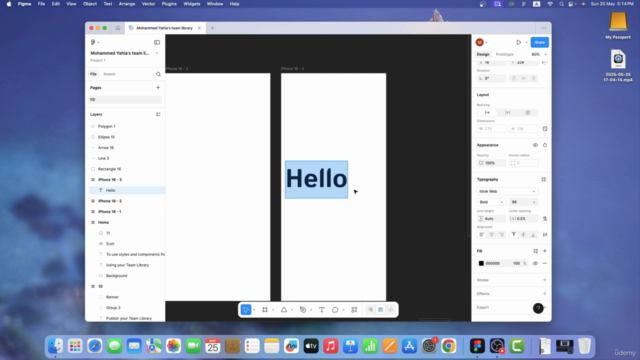The image size is (640, 360).
Task: Click the rotation angle field
Action: 491,78
